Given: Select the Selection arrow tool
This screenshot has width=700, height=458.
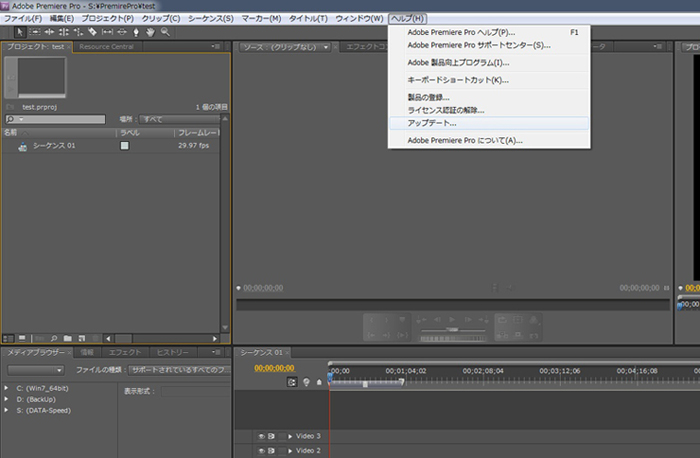Looking at the screenshot, I should pyautogui.click(x=20, y=32).
